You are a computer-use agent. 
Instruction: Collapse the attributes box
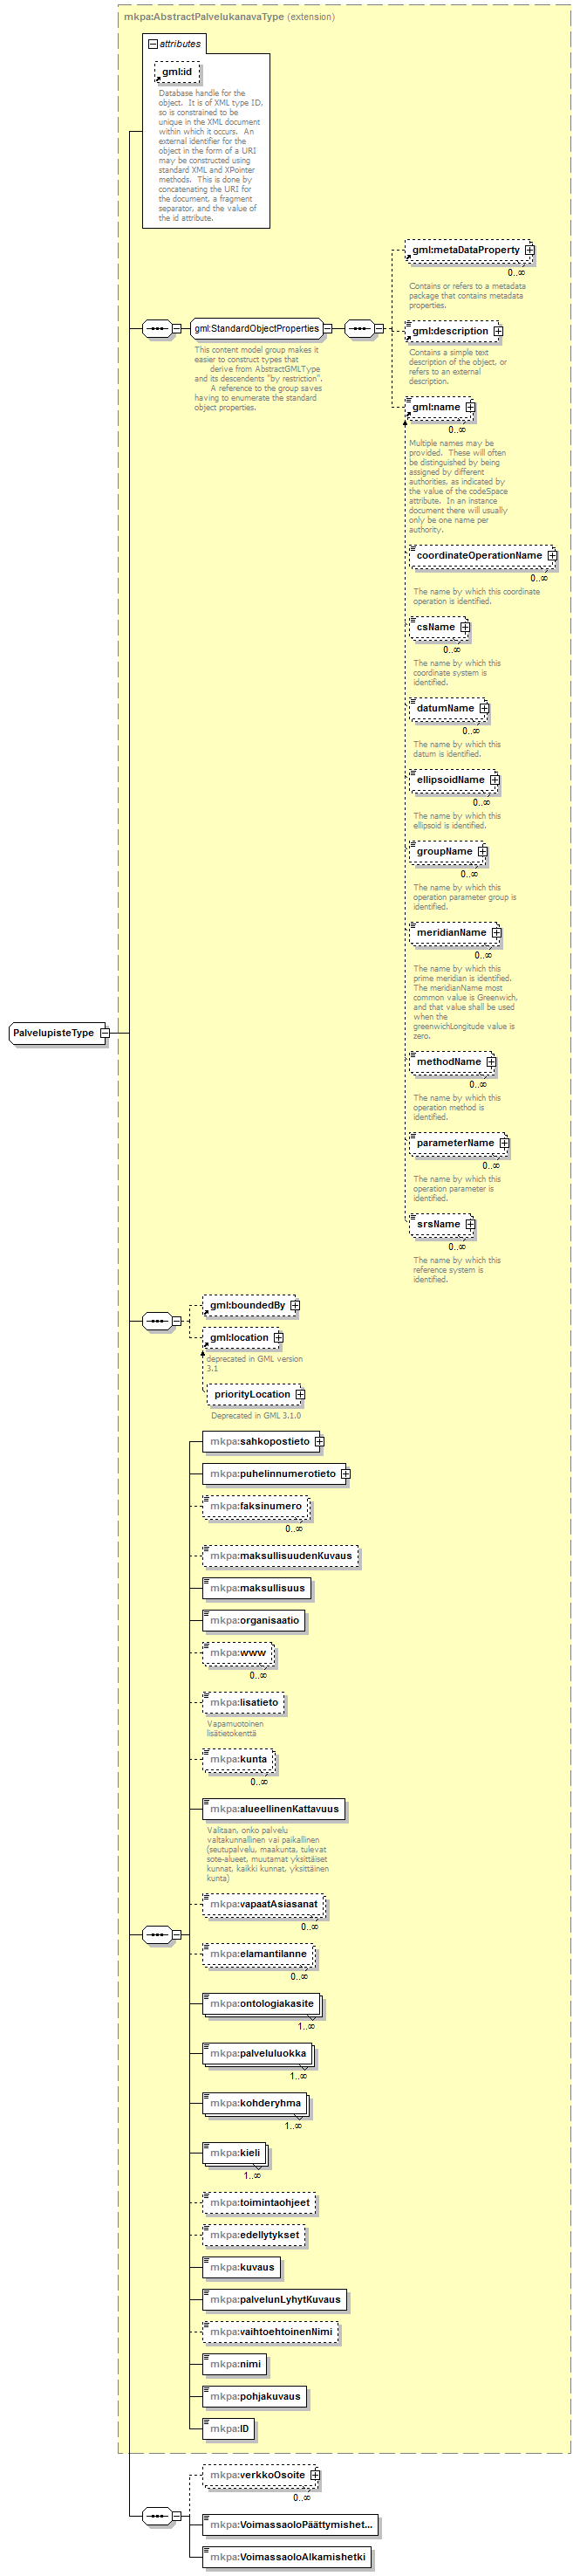(152, 44)
